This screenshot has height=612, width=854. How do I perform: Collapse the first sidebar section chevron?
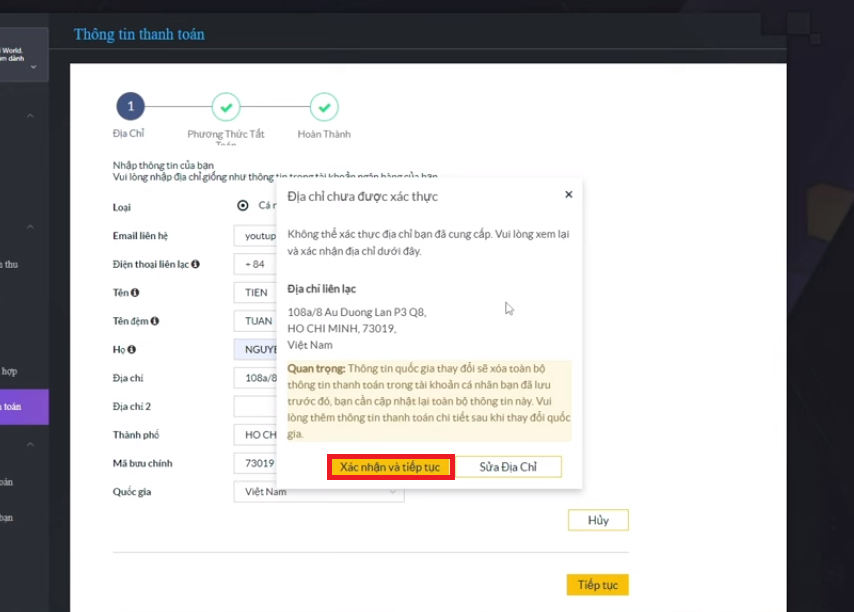(x=30, y=116)
